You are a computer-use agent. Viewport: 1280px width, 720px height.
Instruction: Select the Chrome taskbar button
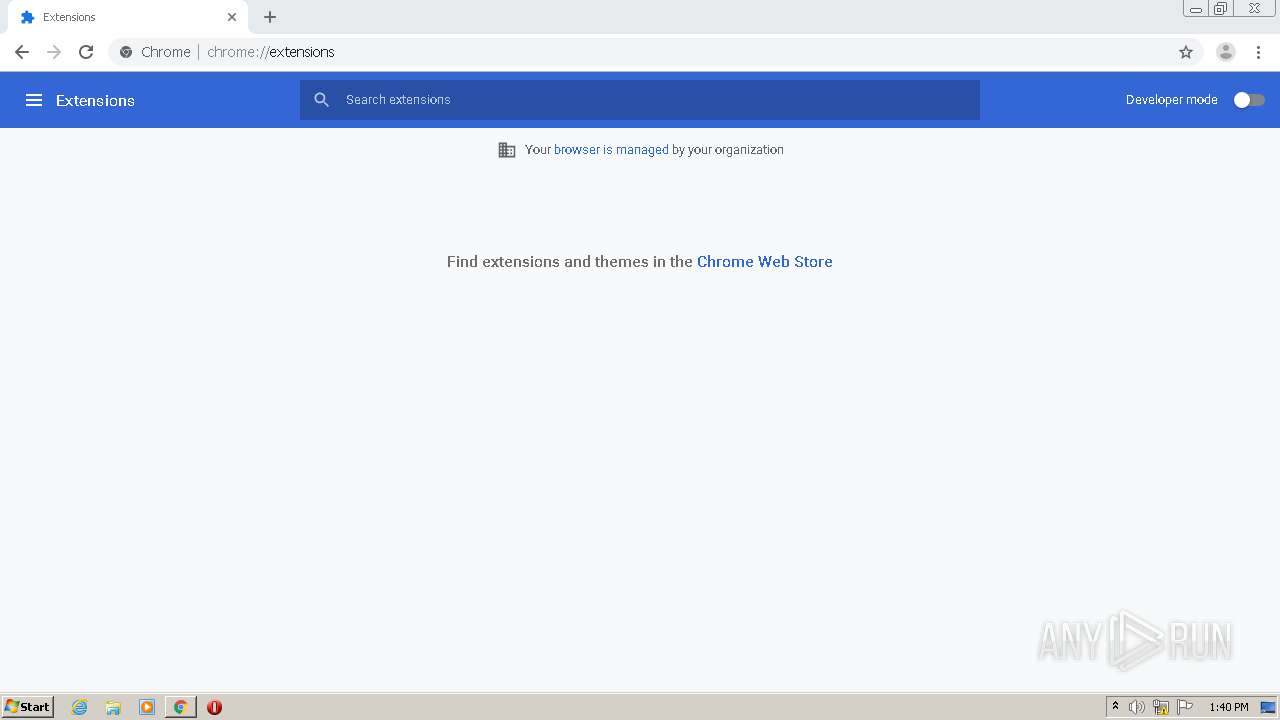(x=181, y=707)
